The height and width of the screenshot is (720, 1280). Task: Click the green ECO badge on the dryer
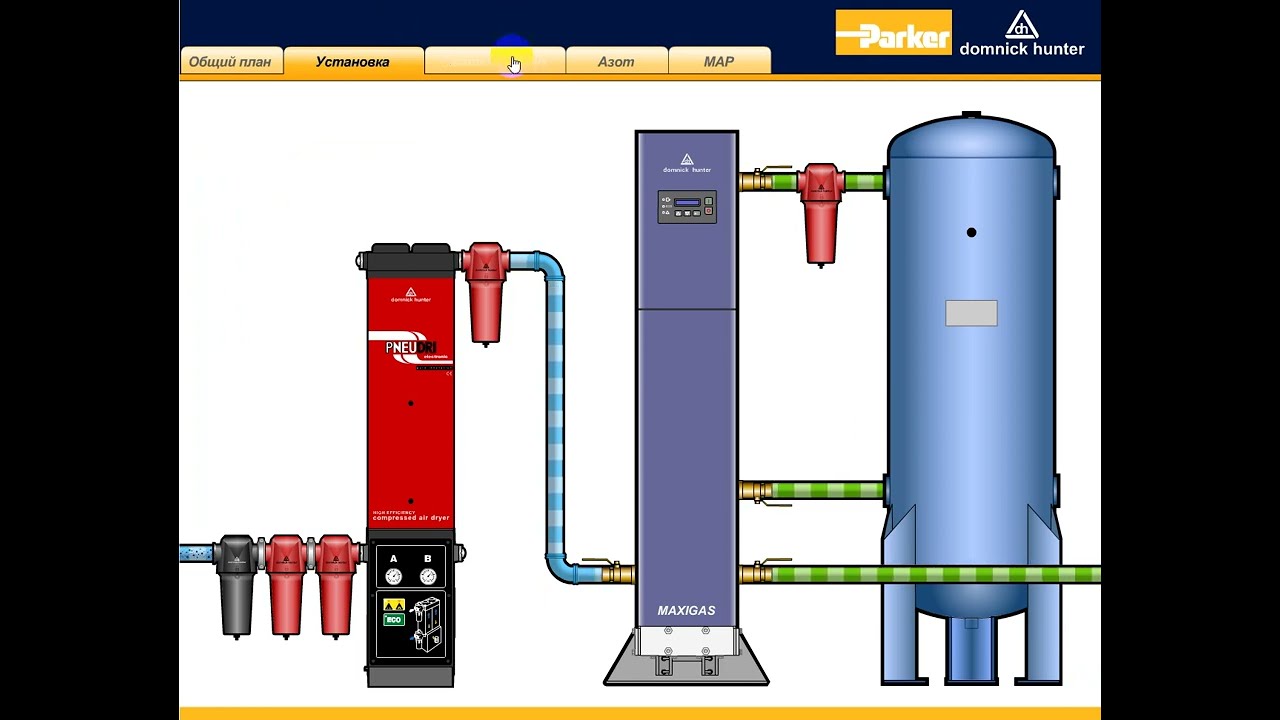click(394, 620)
